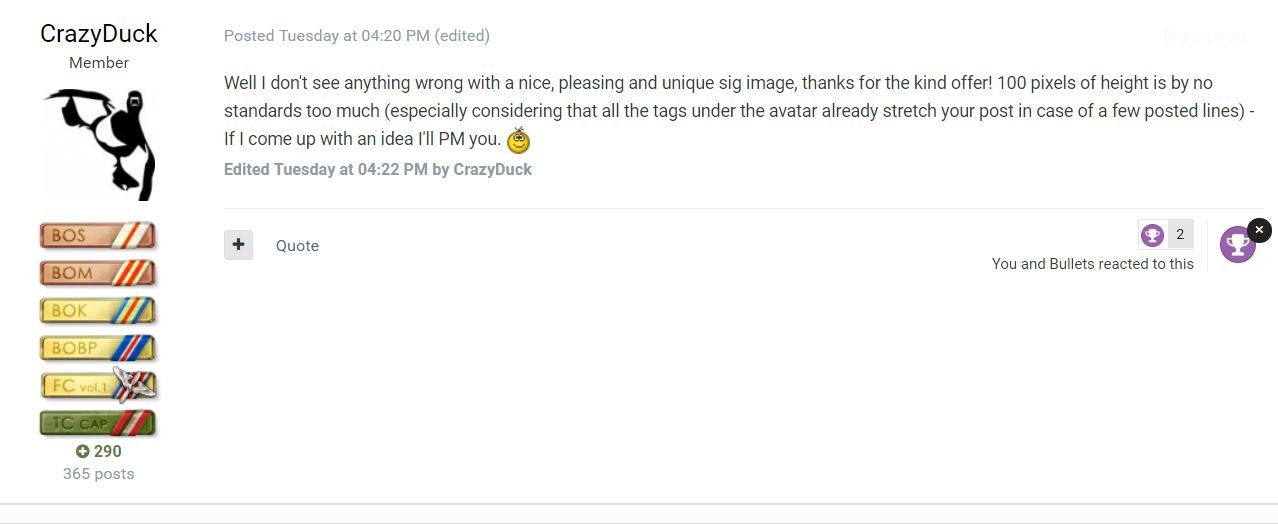Click the green TC CAP badge
The height and width of the screenshot is (524, 1278).
pyautogui.click(x=98, y=423)
